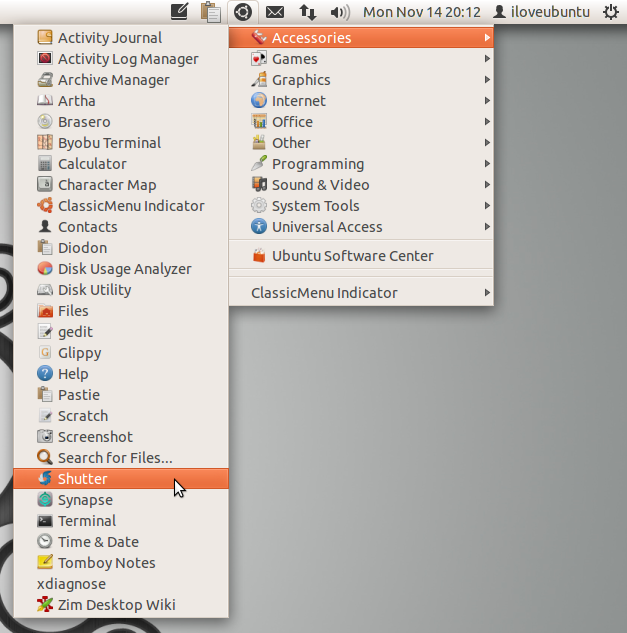Open the messaging envelope indicator
Viewport: 627px width, 633px height.
pyautogui.click(x=275, y=12)
